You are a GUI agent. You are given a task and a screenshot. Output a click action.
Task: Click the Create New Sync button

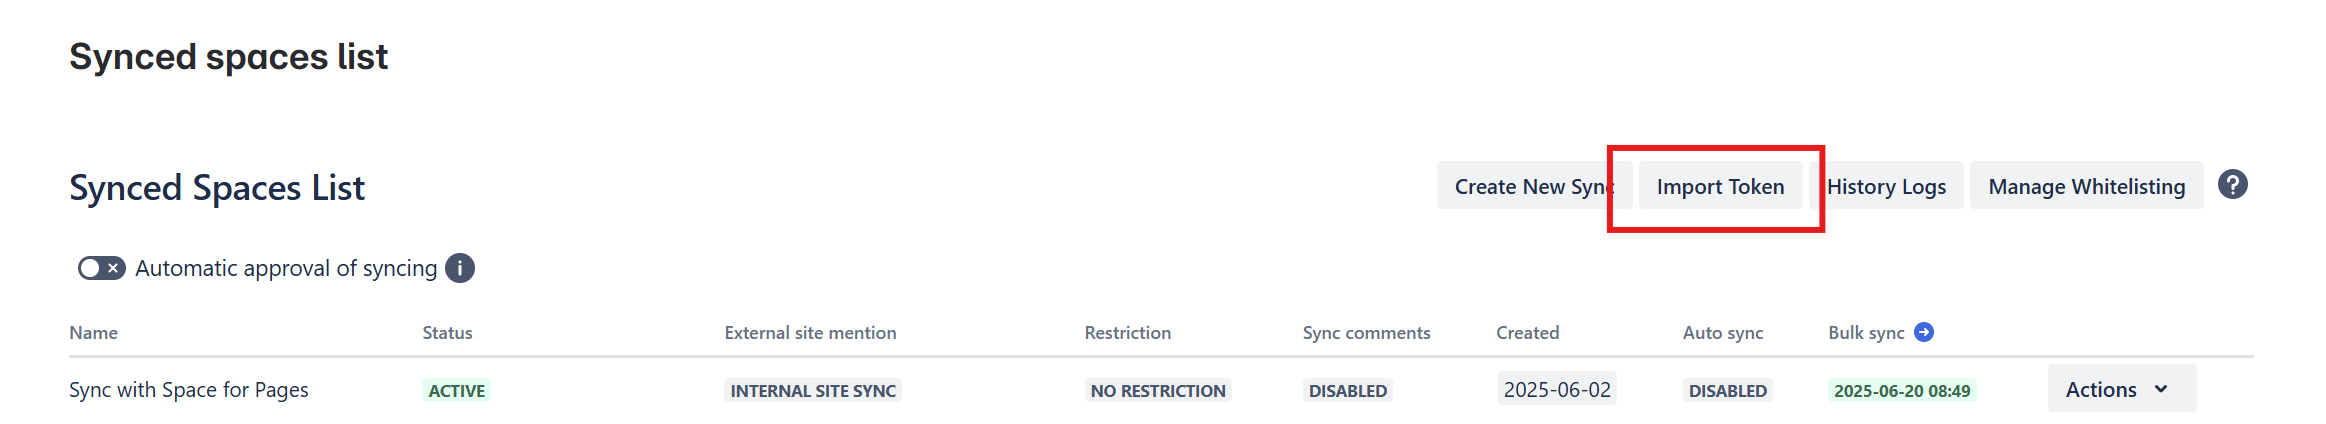click(x=1528, y=186)
